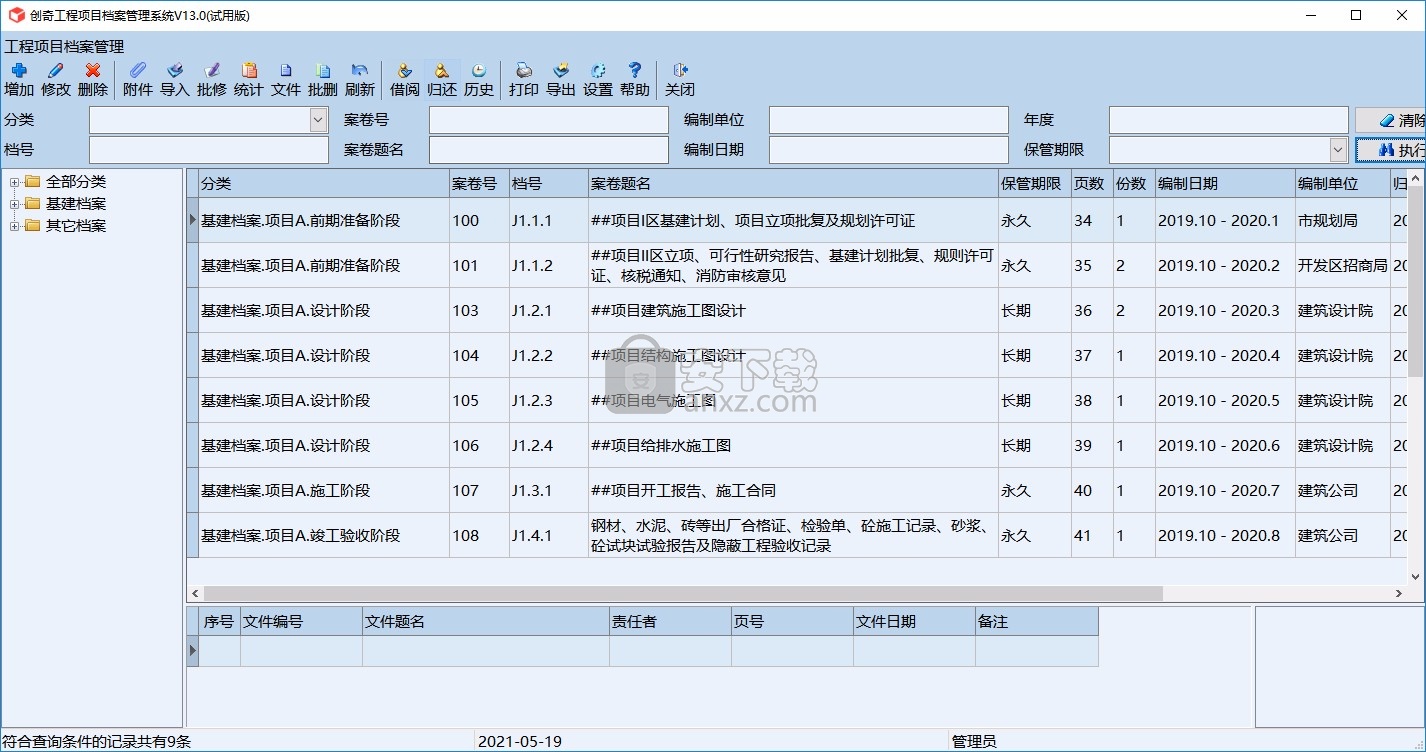The image size is (1426, 752).
Task: Click the 执行 search button
Action: 1390,150
